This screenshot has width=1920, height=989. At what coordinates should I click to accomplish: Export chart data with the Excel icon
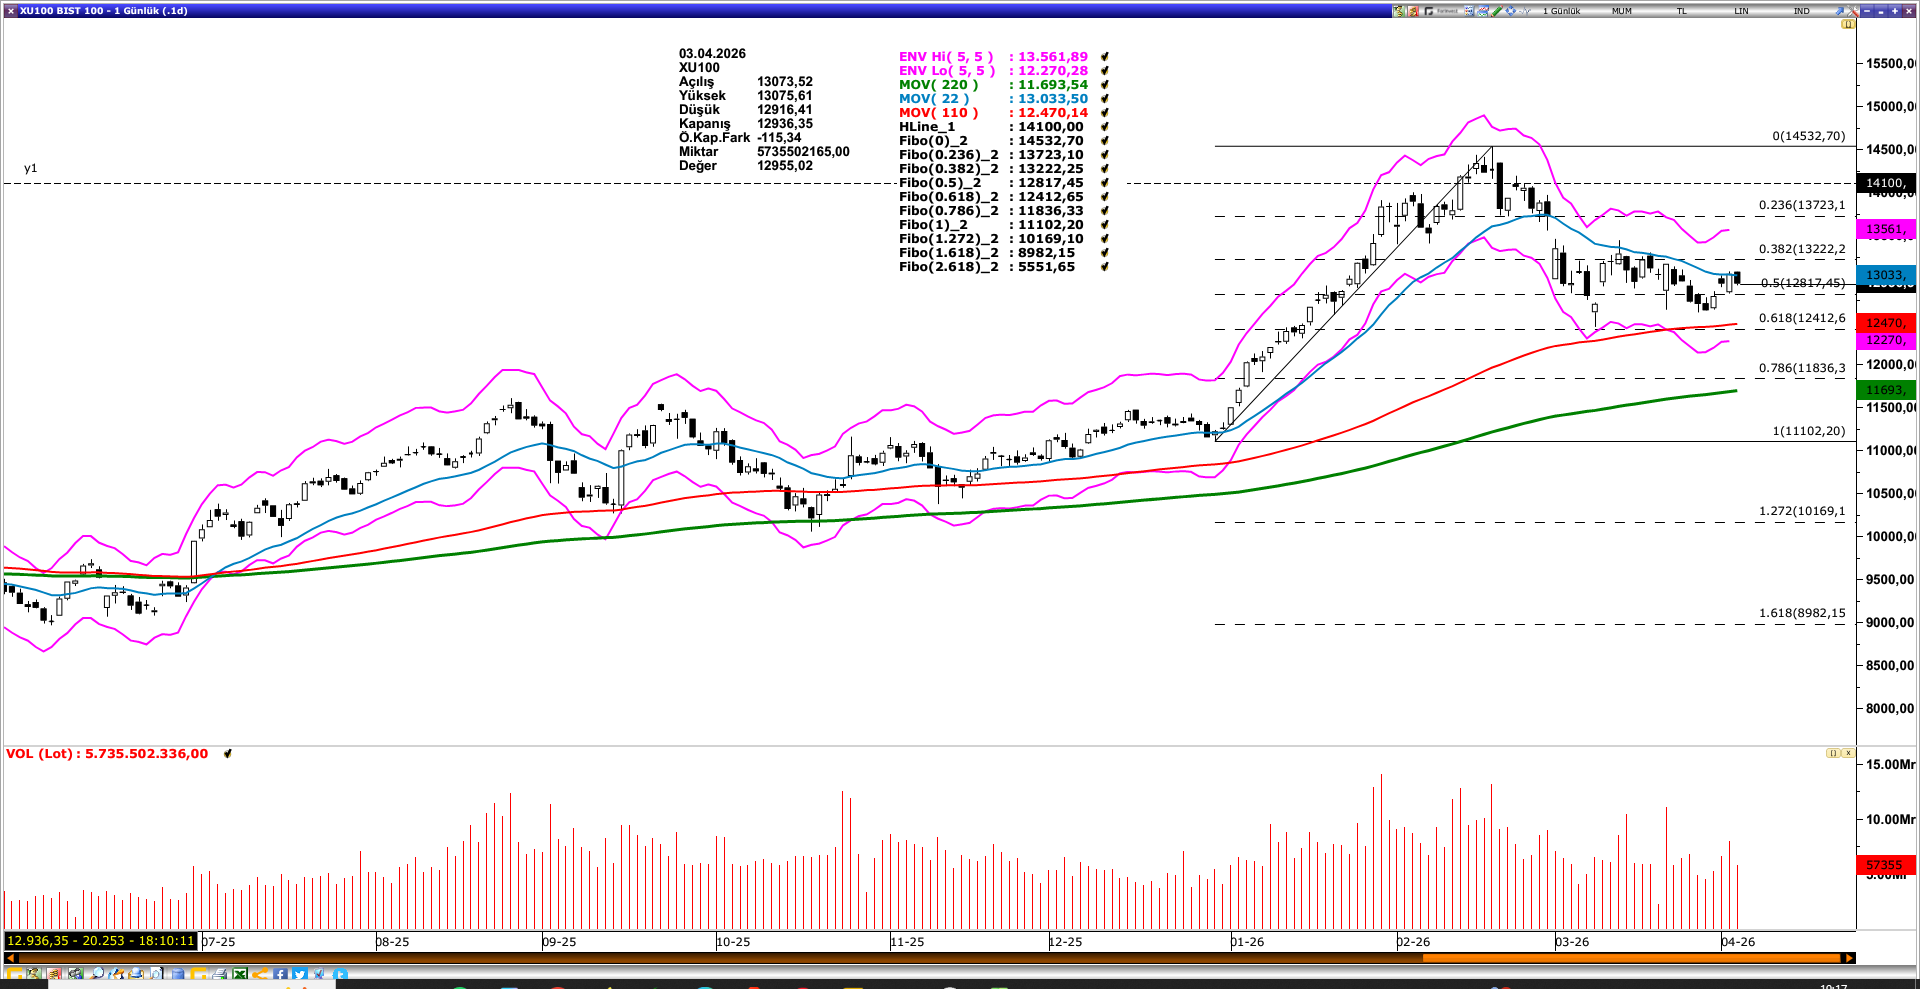click(x=239, y=973)
